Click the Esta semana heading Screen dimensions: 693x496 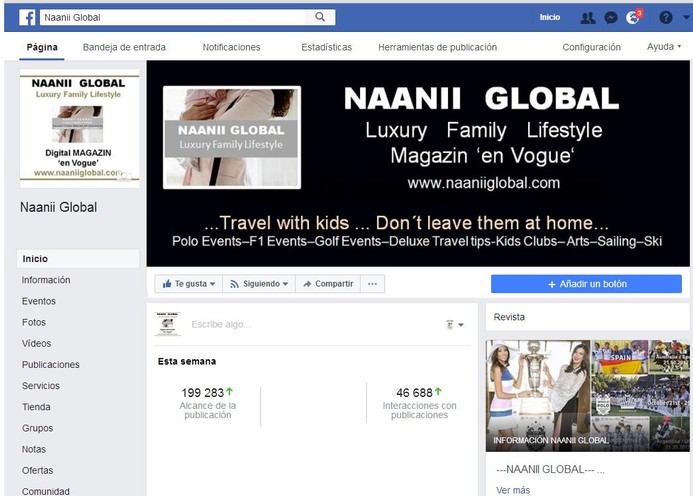187,362
